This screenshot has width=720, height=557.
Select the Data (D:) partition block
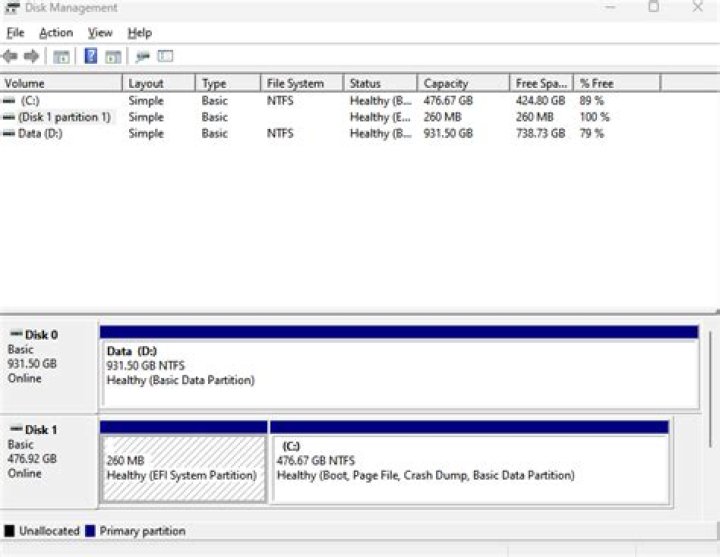click(399, 367)
